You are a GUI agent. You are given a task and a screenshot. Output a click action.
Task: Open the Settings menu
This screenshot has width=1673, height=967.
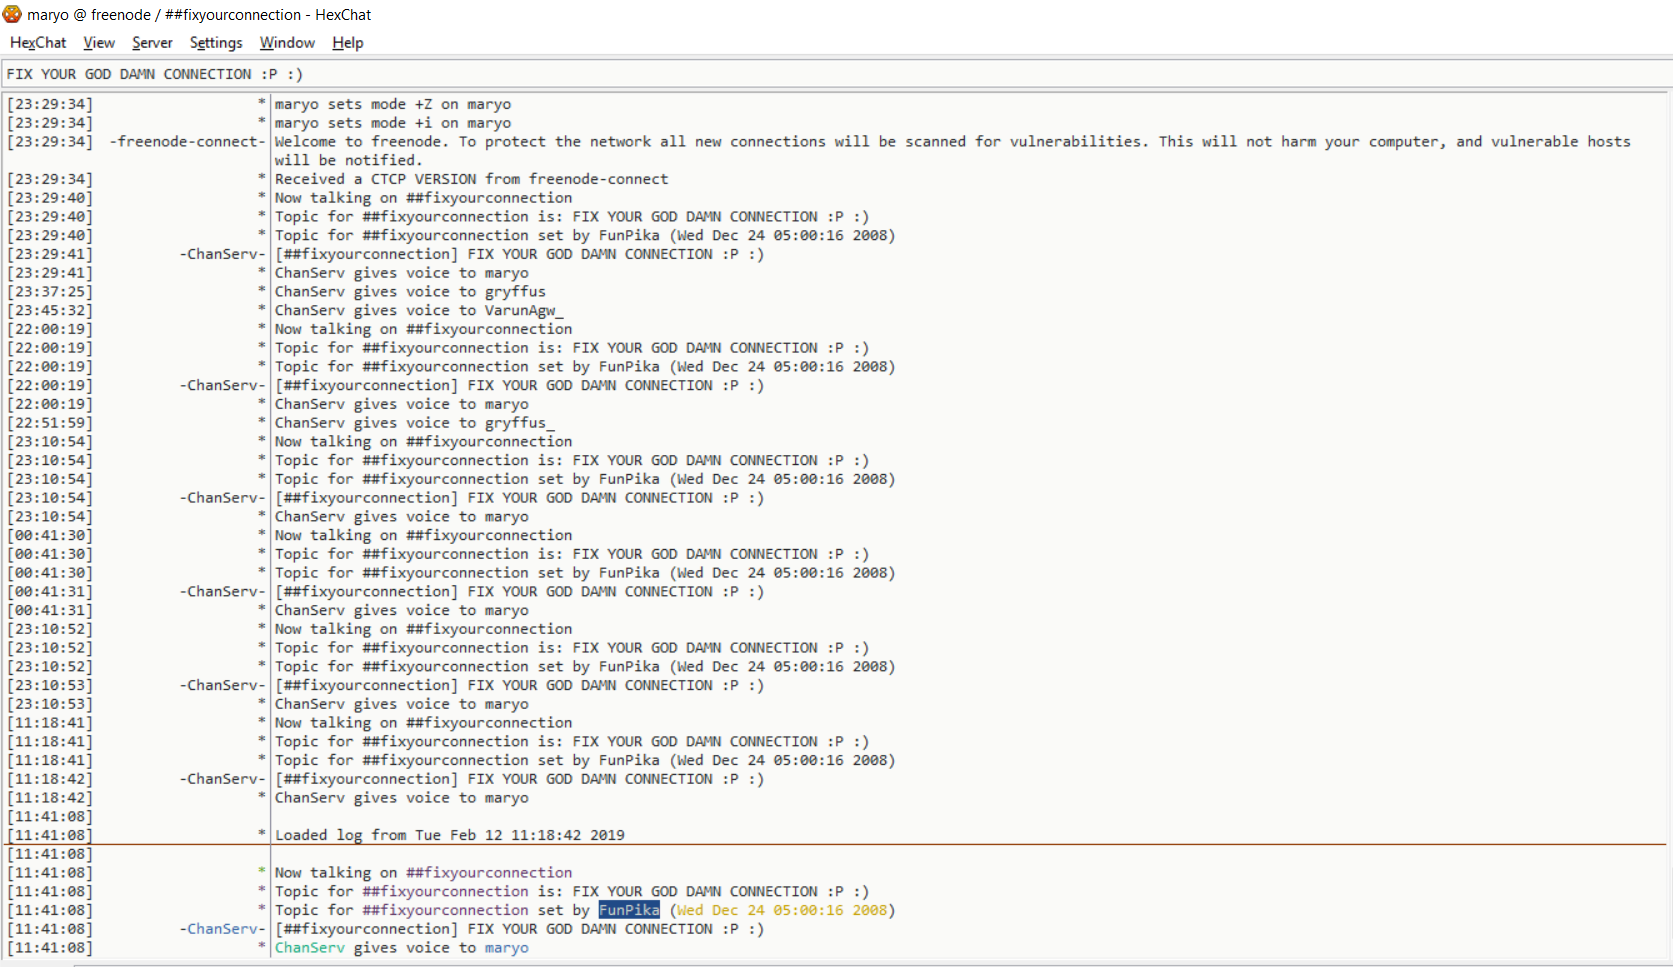tap(216, 43)
